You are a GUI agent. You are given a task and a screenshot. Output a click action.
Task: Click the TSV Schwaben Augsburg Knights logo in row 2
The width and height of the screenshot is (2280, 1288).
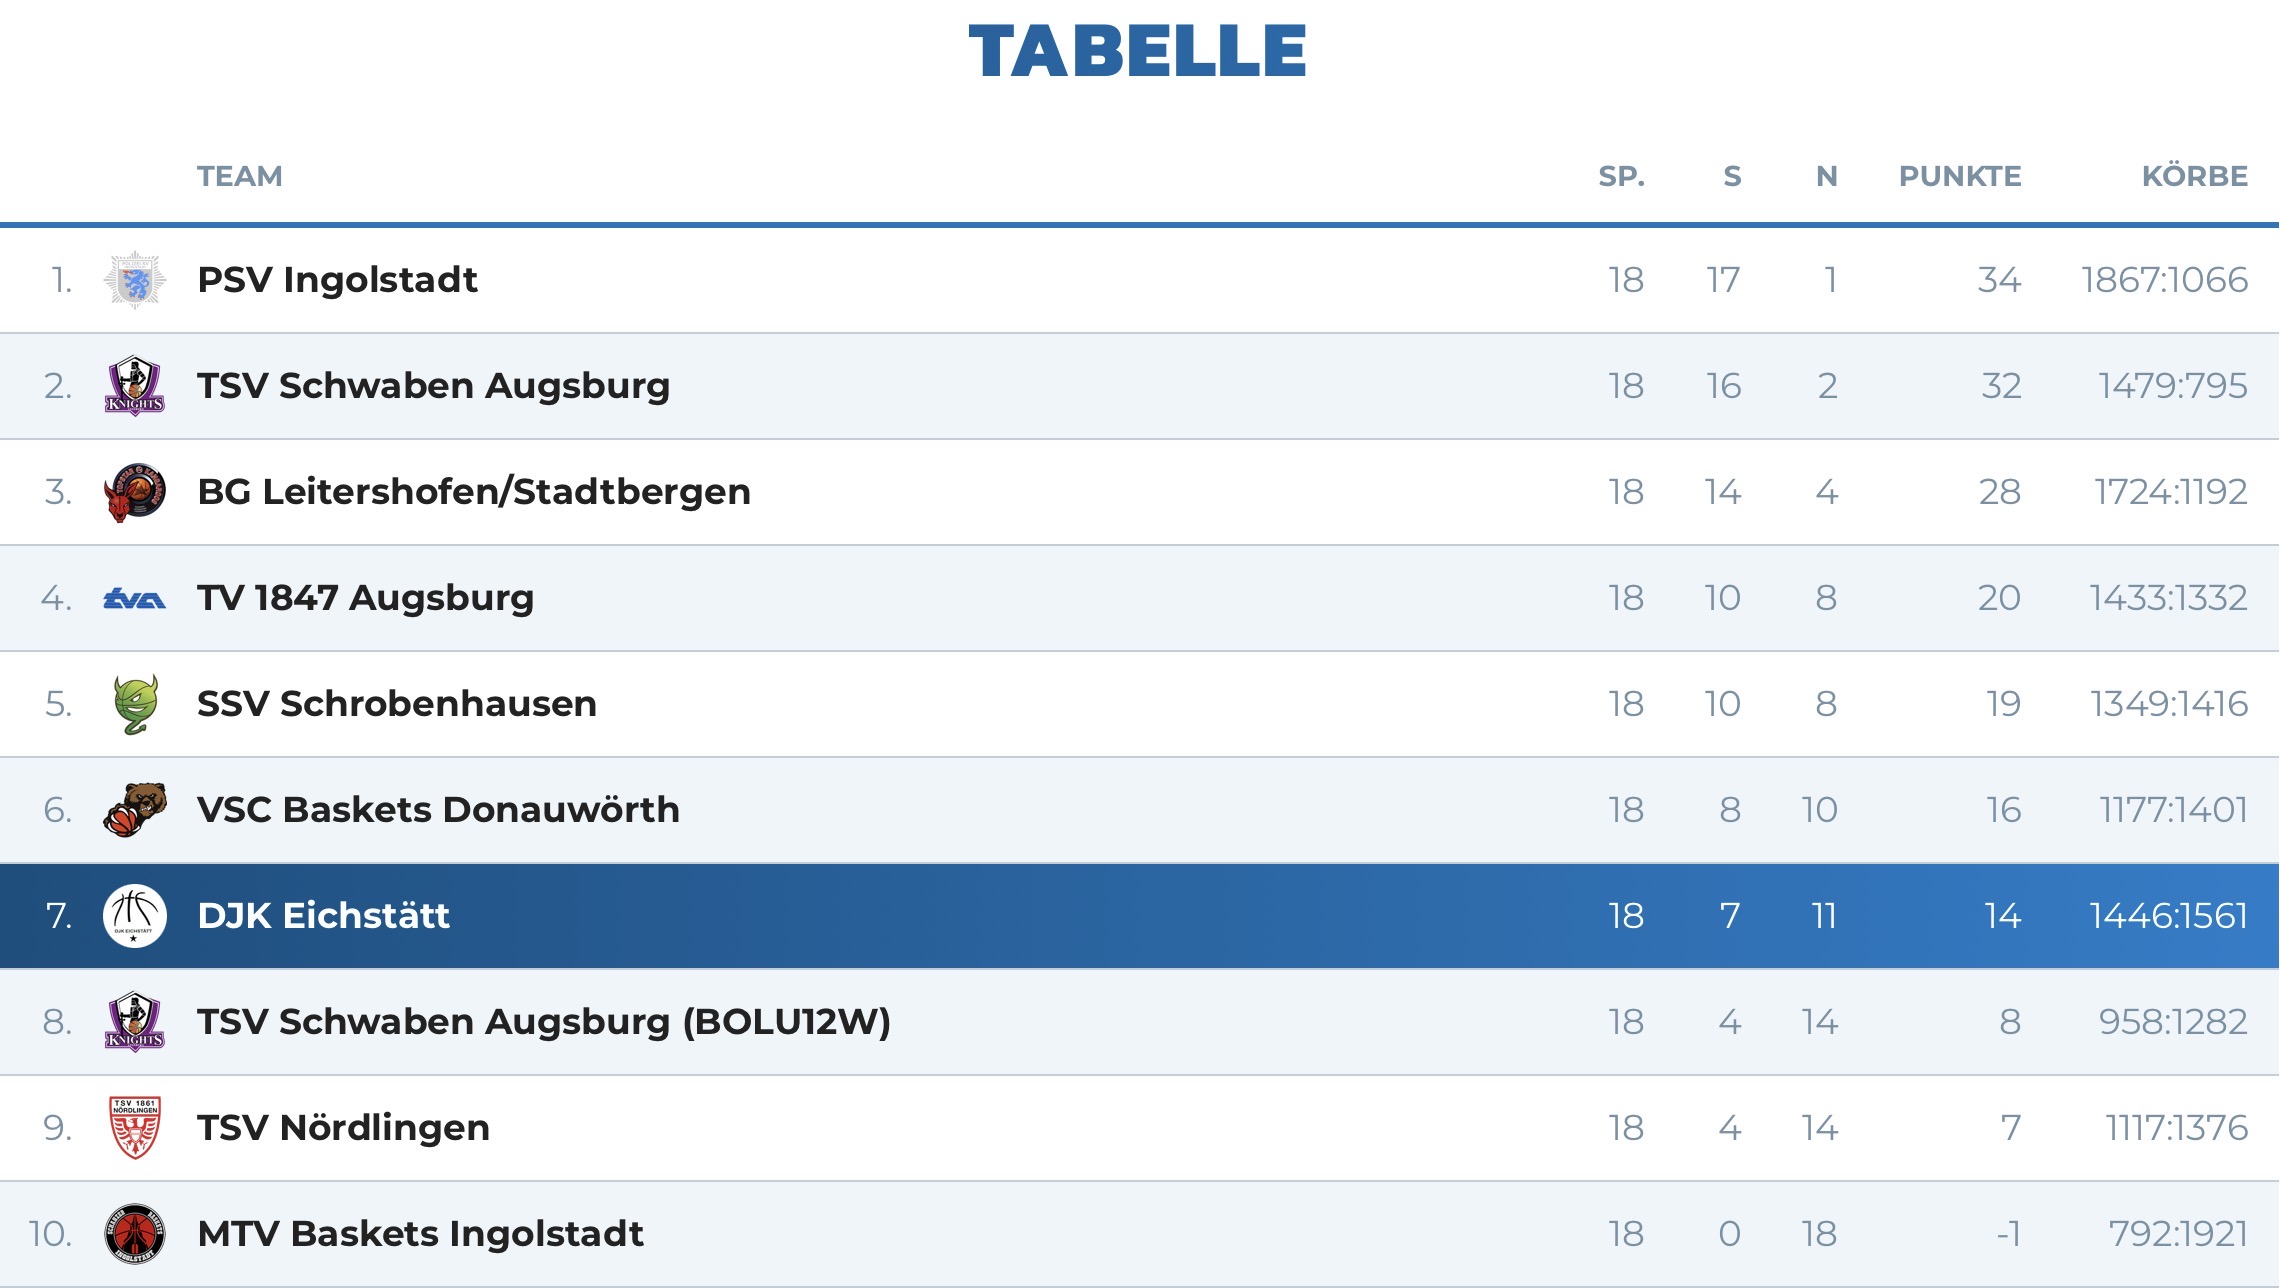(x=135, y=386)
